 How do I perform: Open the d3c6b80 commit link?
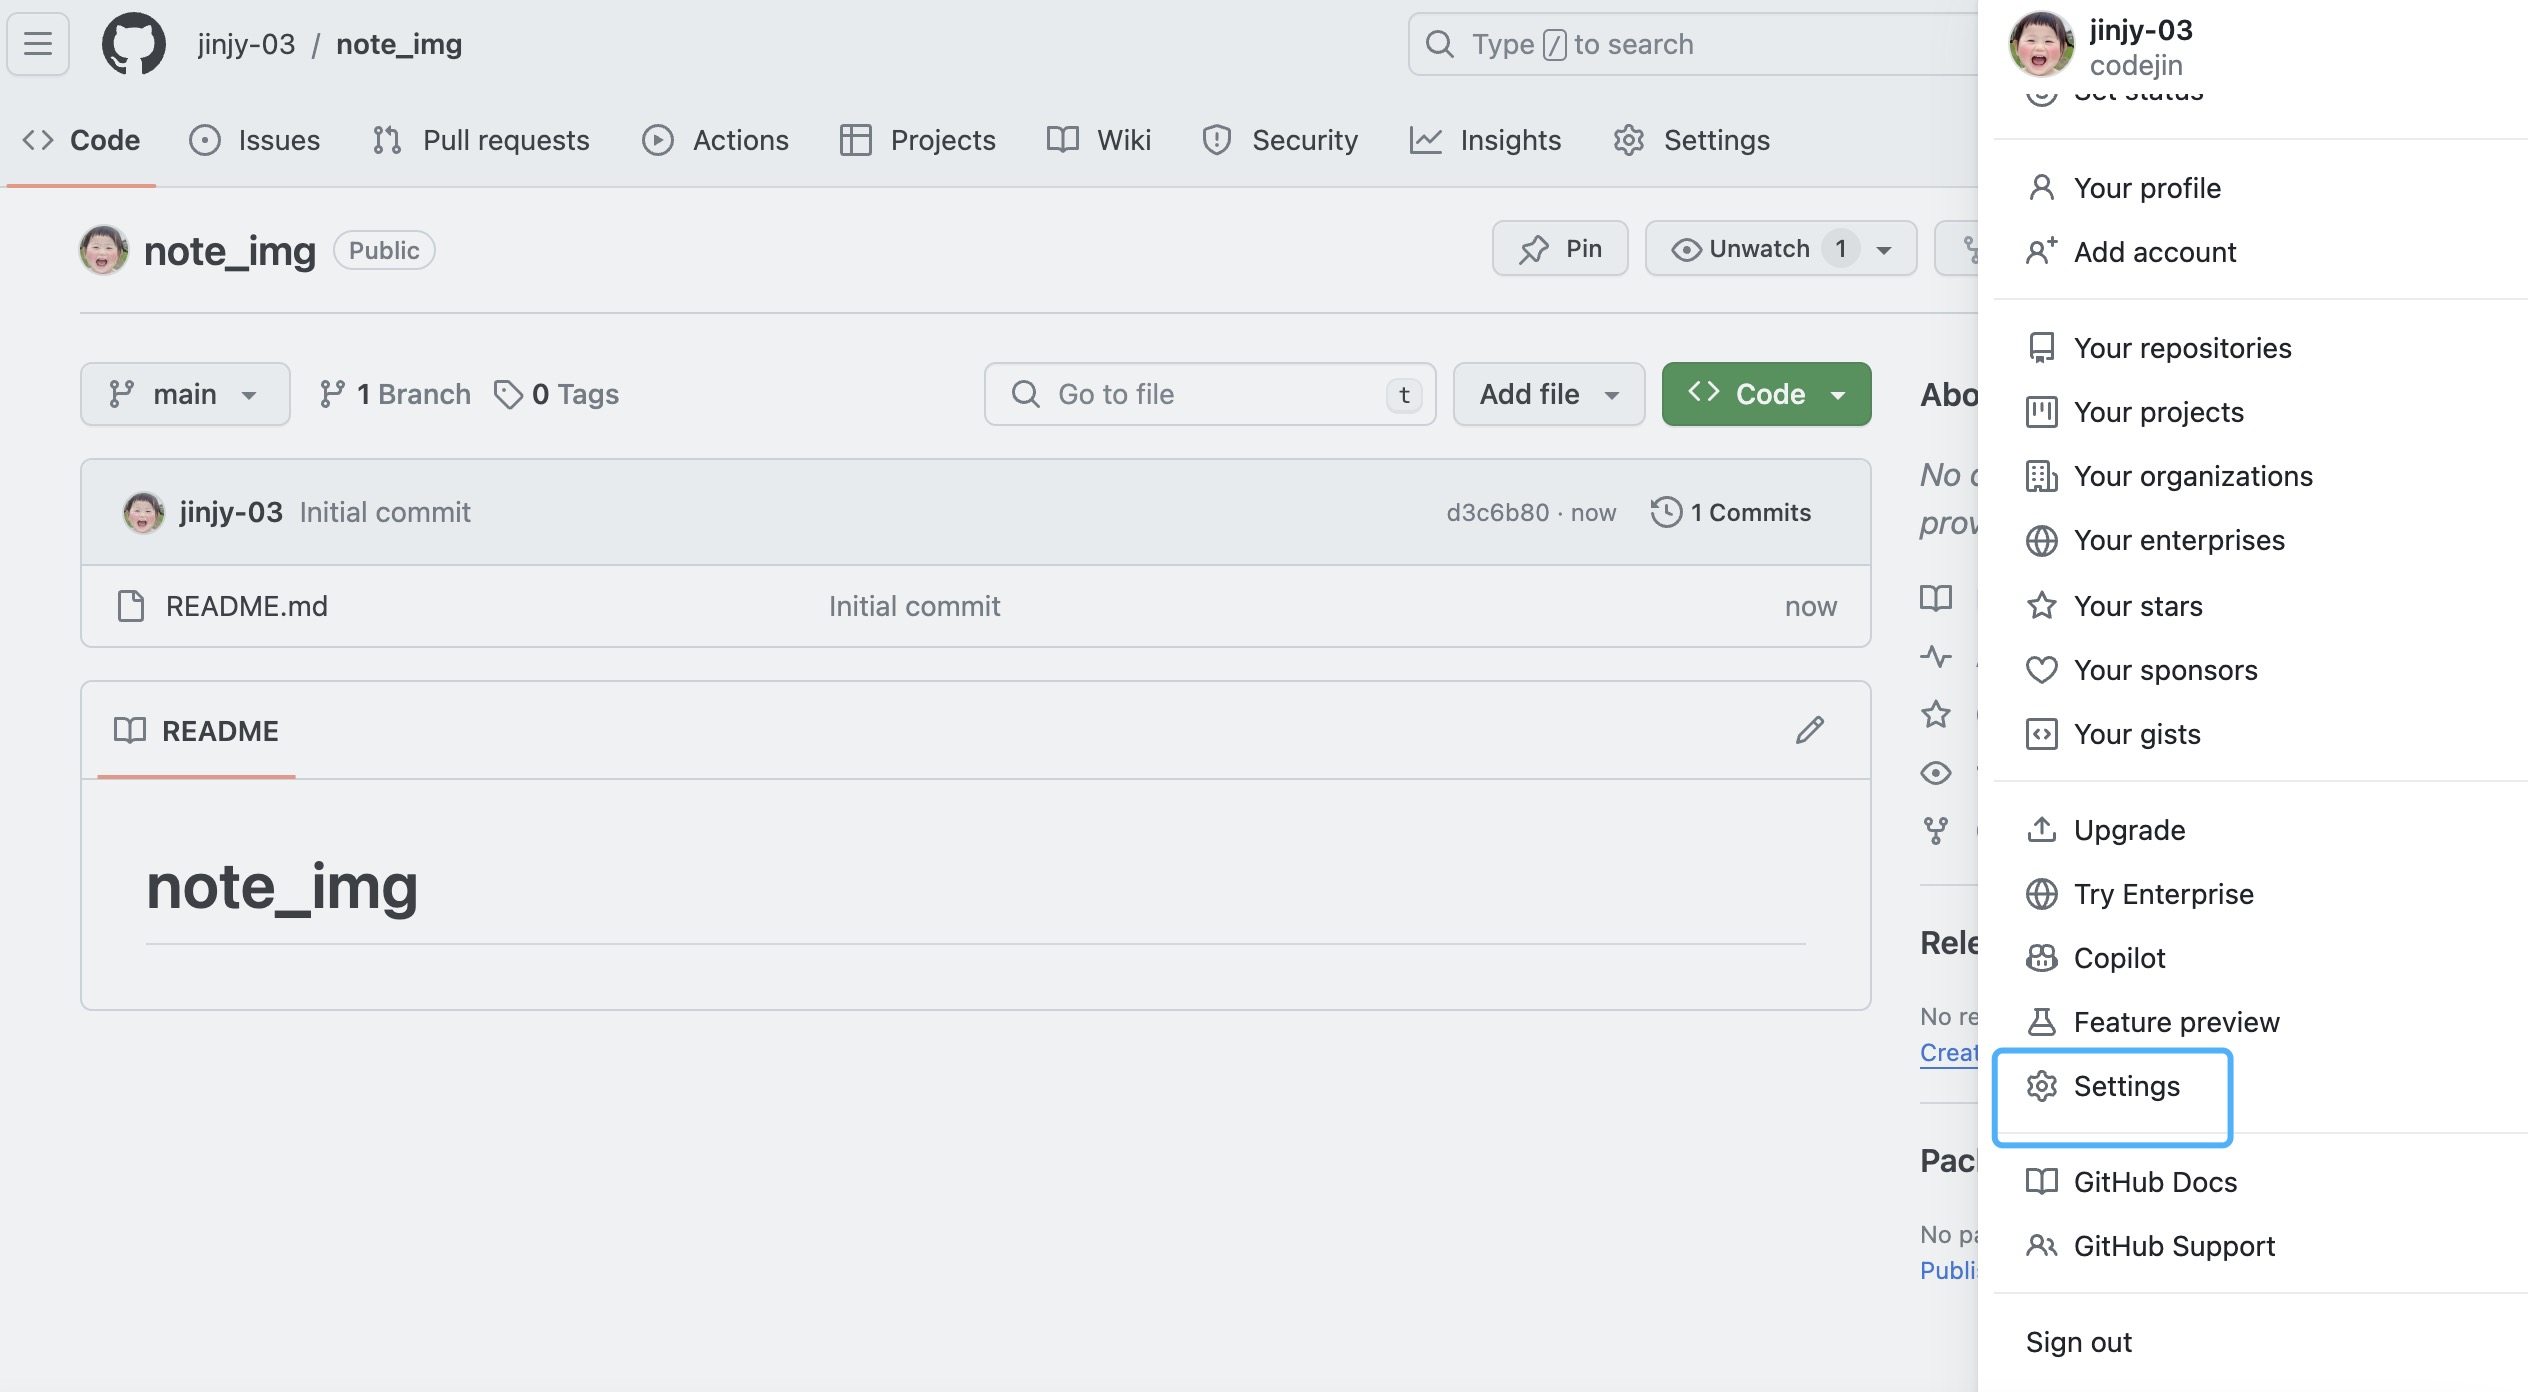[1497, 513]
